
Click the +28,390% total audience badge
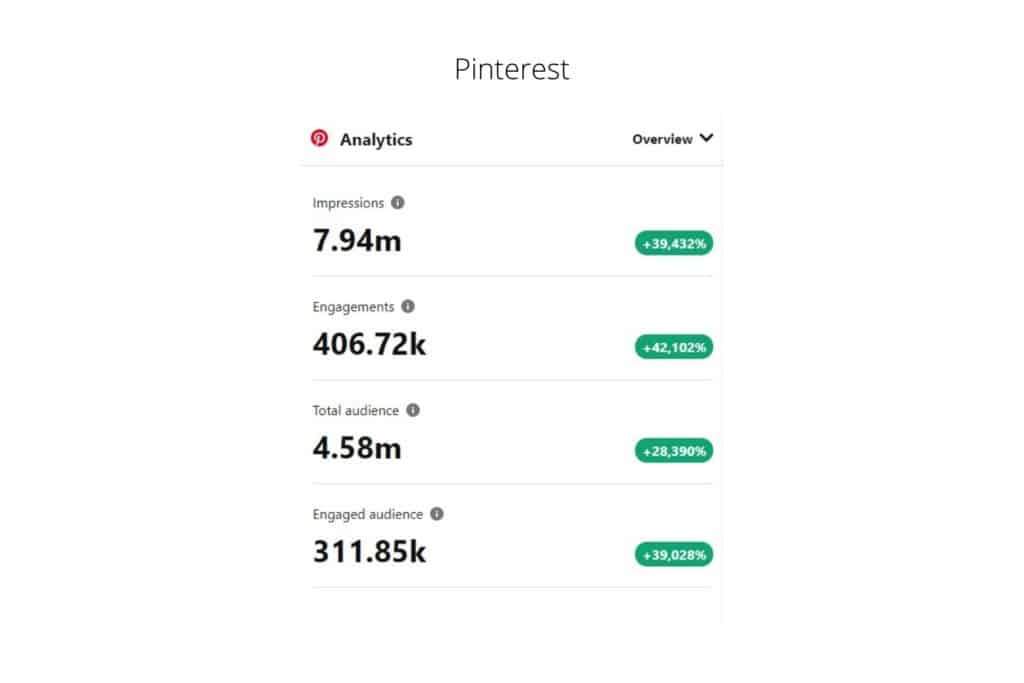click(674, 451)
